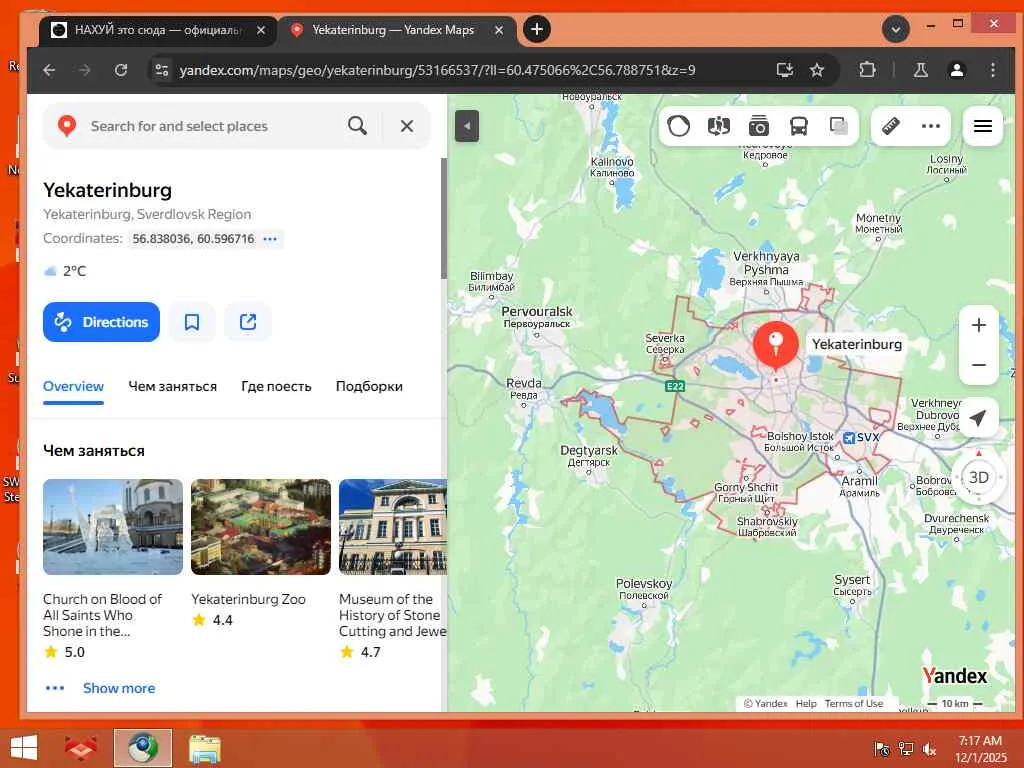
Task: Go back with browser back arrow
Action: pos(50,70)
